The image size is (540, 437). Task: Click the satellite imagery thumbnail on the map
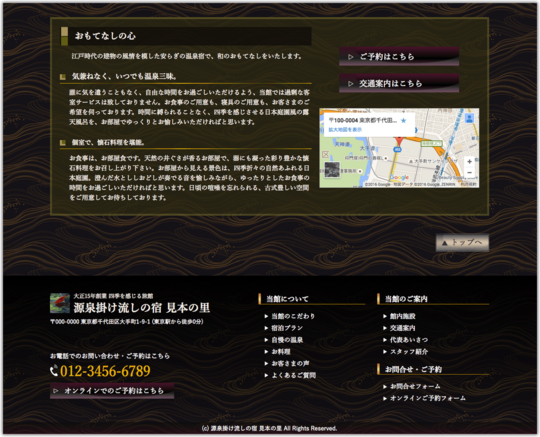332,170
